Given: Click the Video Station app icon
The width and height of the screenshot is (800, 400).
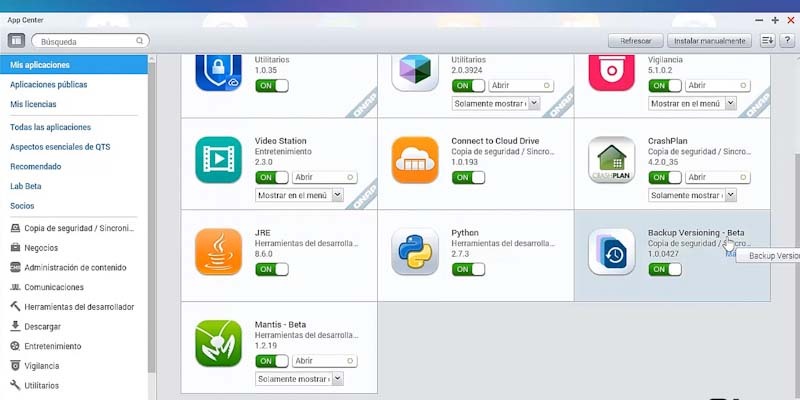Looking at the screenshot, I should pos(218,160).
